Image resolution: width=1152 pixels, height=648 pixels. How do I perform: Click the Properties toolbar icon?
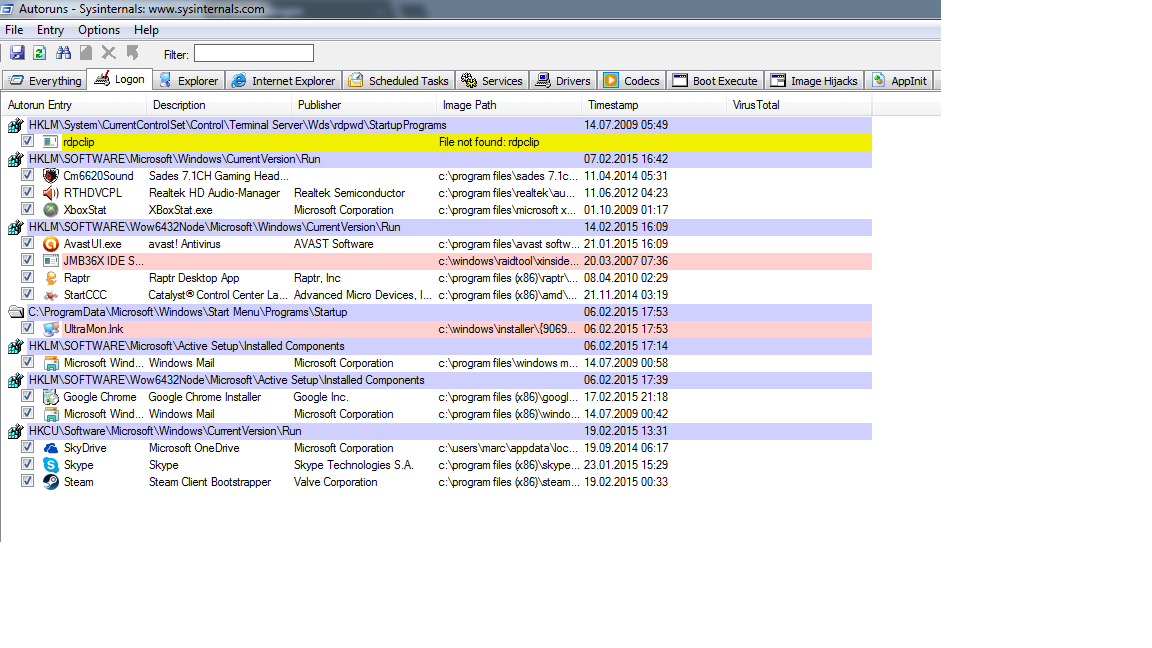click(x=86, y=53)
